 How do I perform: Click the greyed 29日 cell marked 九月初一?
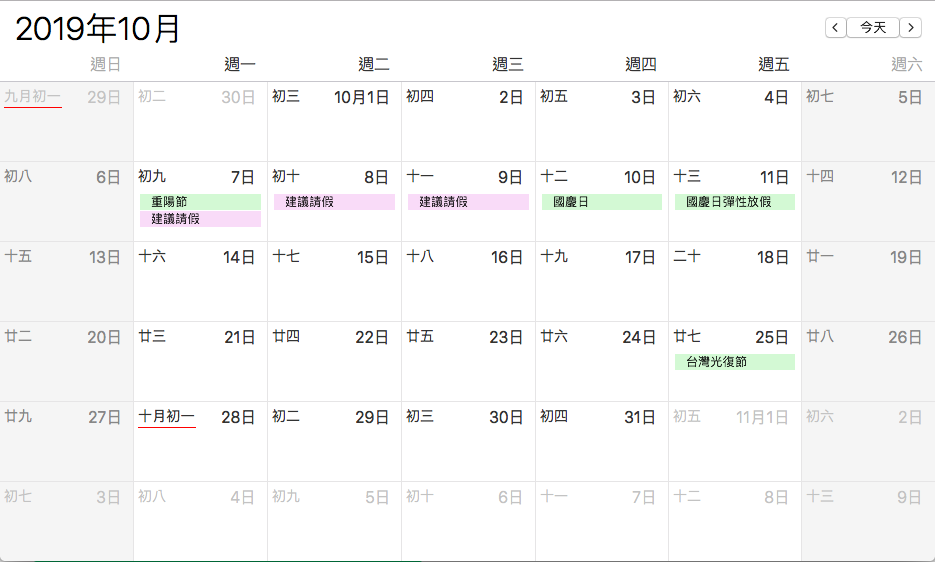click(66, 122)
